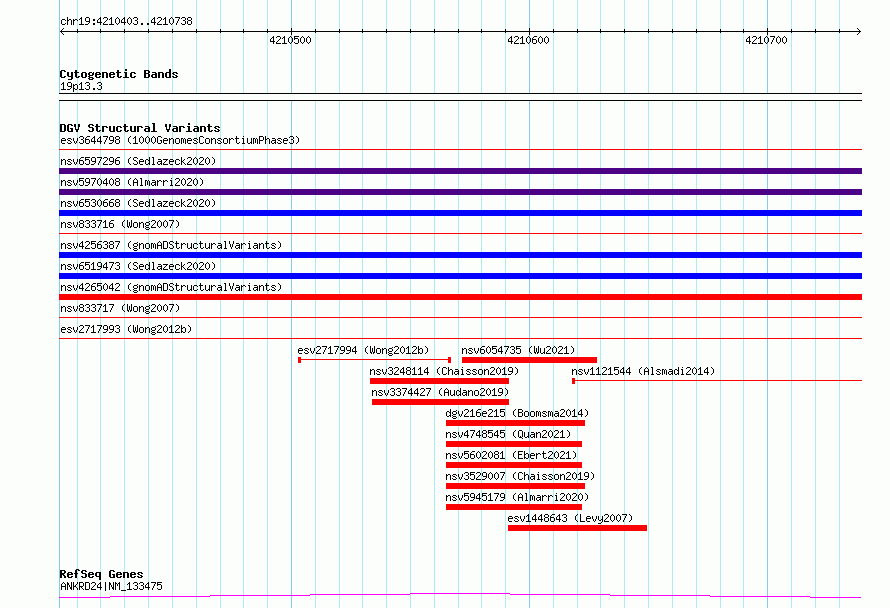Screen dimensions: 890x608
Task: Open dgv216e215 (Boomsma2014) variant label
Action: [517, 413]
